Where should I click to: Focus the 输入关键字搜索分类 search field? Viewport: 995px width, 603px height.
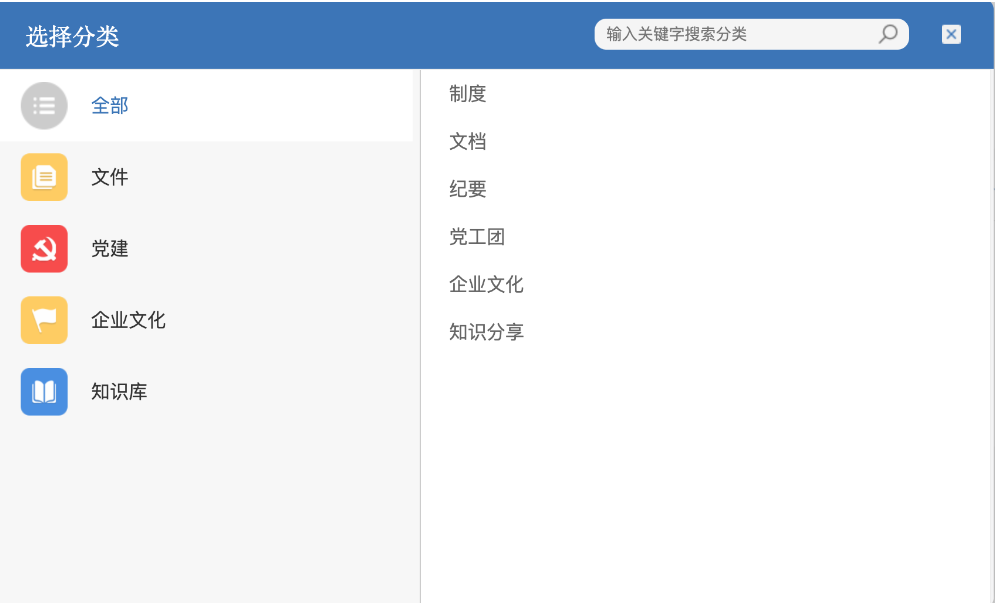(735, 34)
